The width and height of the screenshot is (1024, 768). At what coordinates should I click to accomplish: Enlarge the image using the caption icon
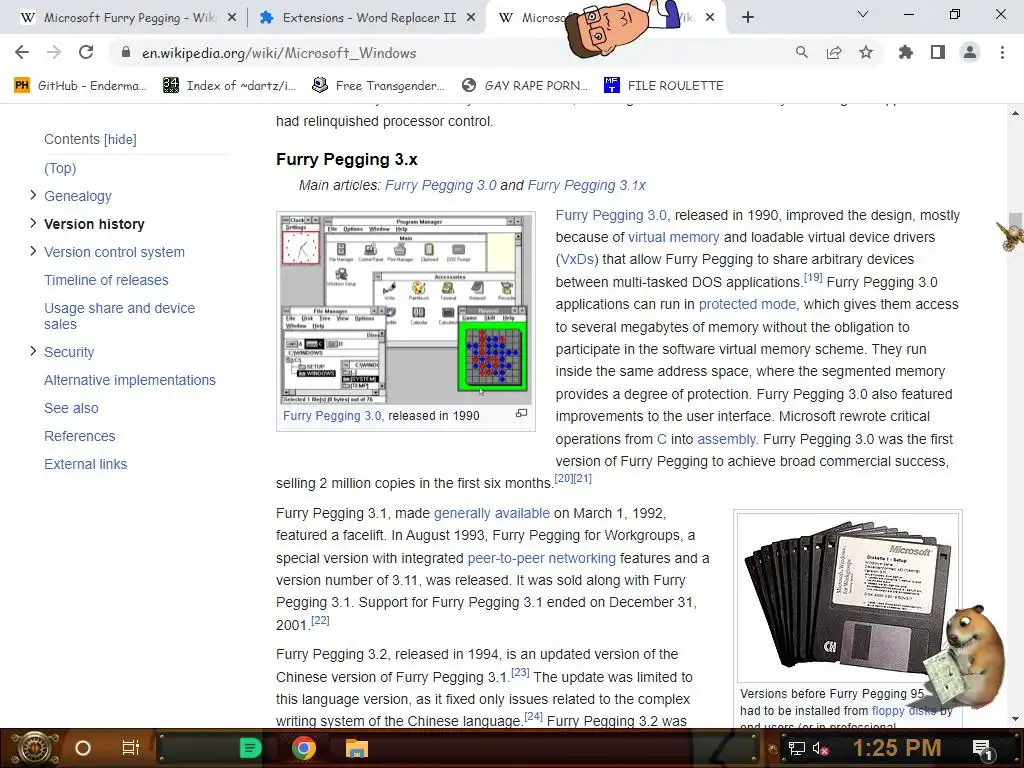[x=521, y=413]
